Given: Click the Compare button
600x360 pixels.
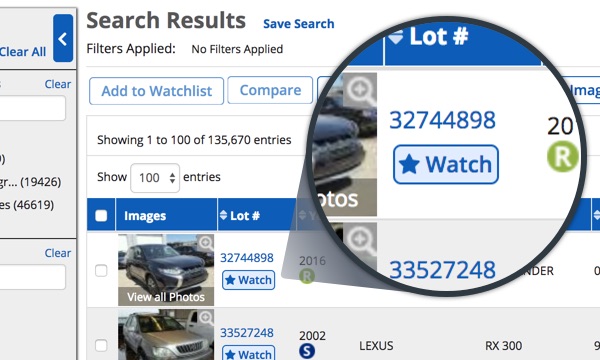Looking at the screenshot, I should click(270, 90).
